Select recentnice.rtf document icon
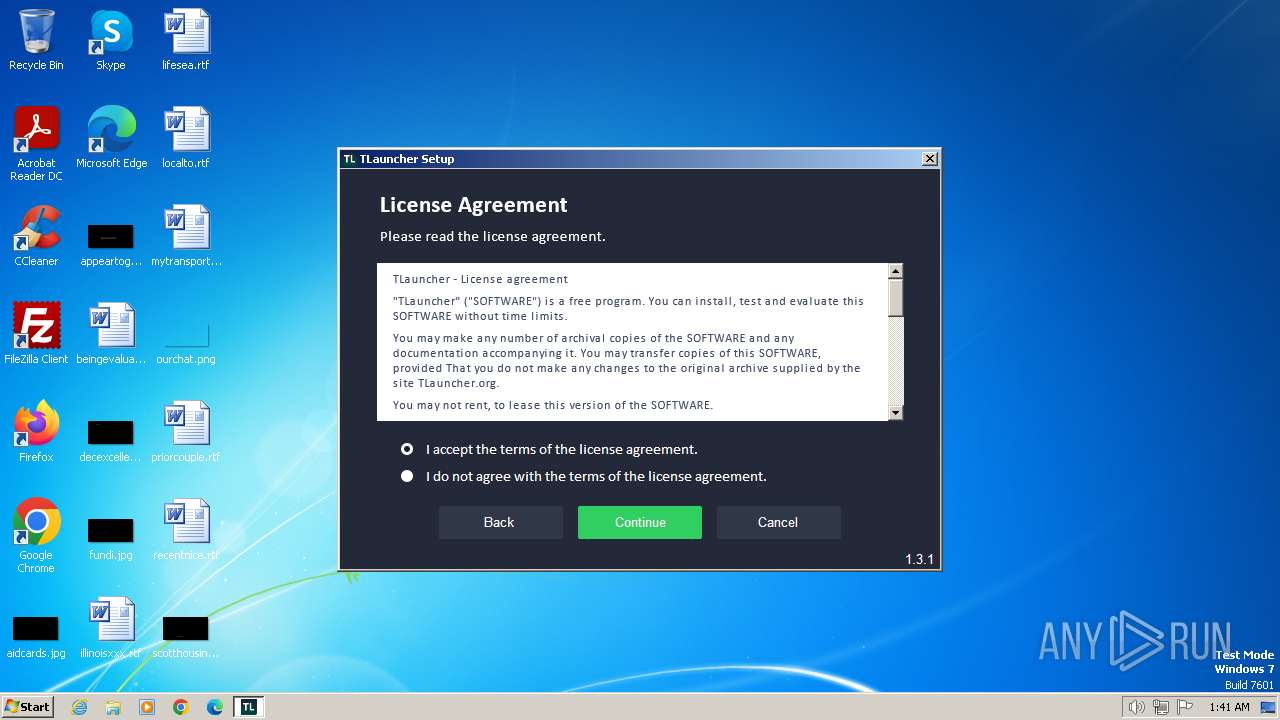Image resolution: width=1280 pixels, height=720 pixels. point(186,529)
